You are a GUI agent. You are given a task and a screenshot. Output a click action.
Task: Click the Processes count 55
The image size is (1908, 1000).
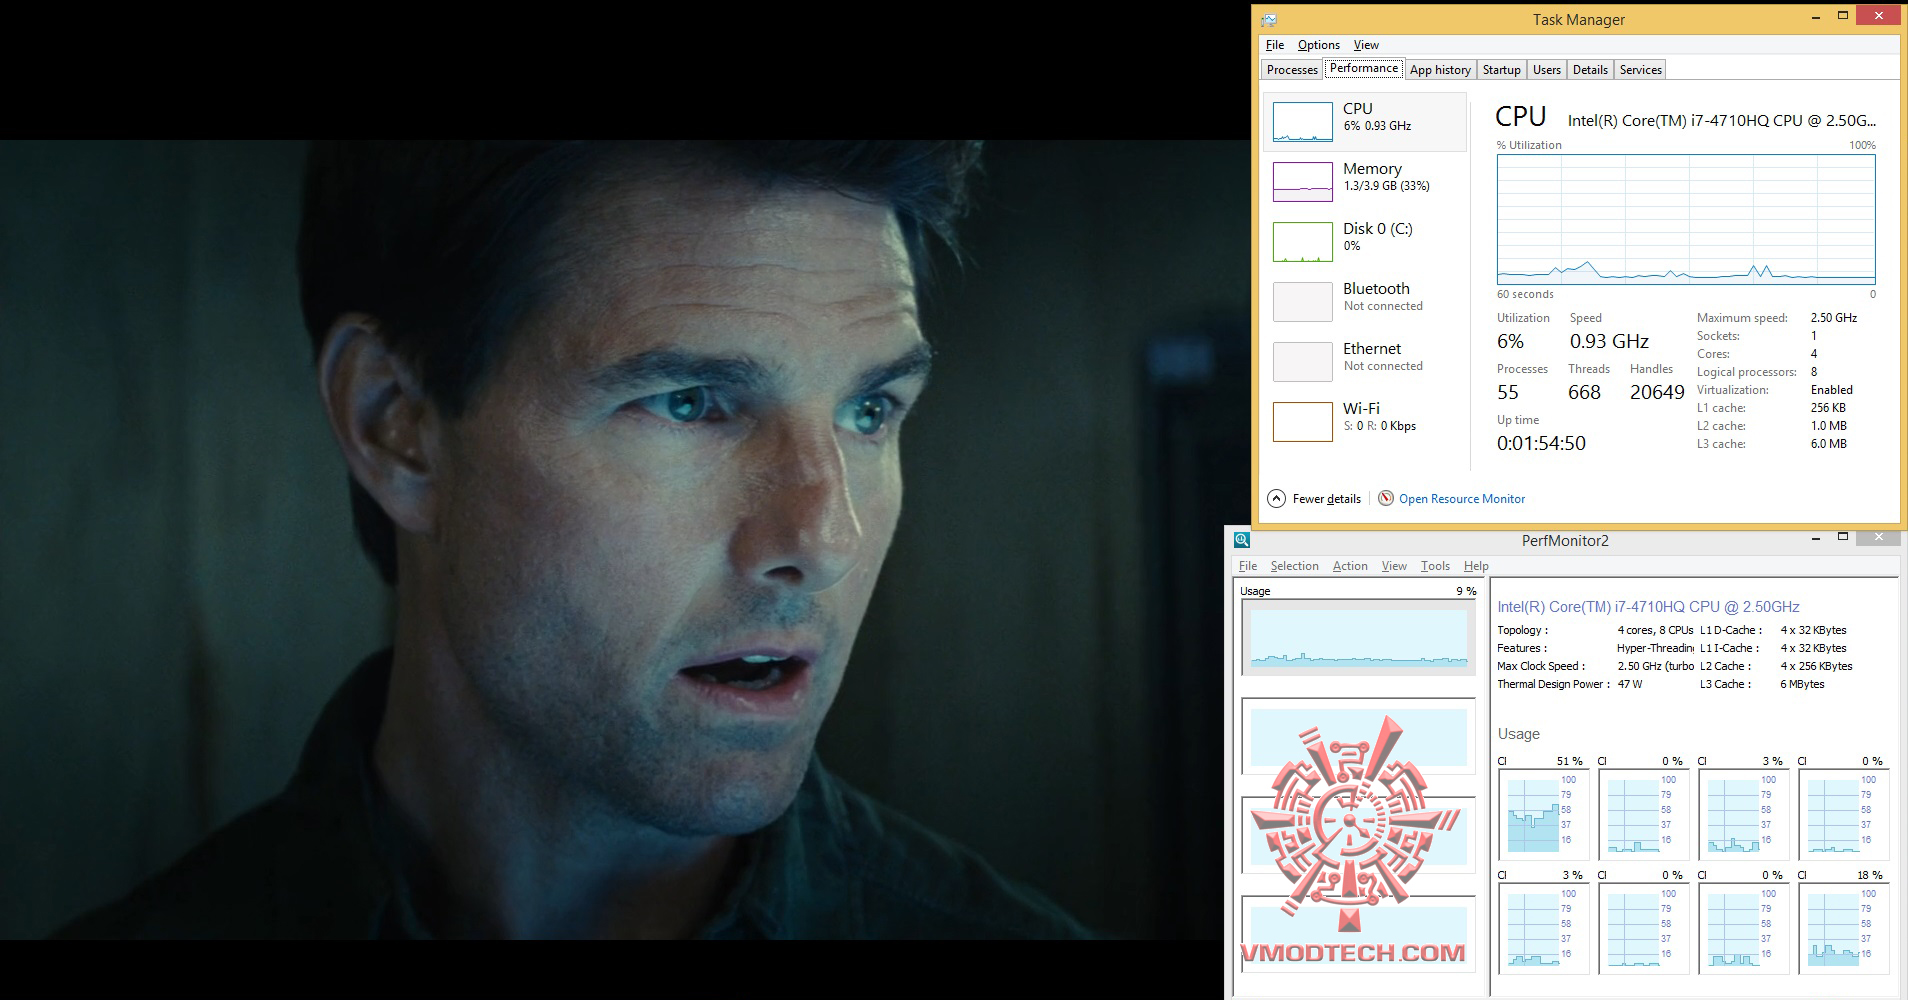1508,392
